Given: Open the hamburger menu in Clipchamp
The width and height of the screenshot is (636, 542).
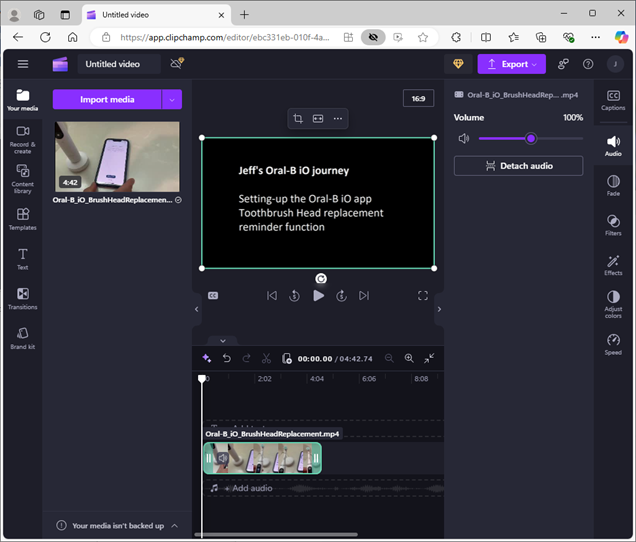Looking at the screenshot, I should click(23, 64).
